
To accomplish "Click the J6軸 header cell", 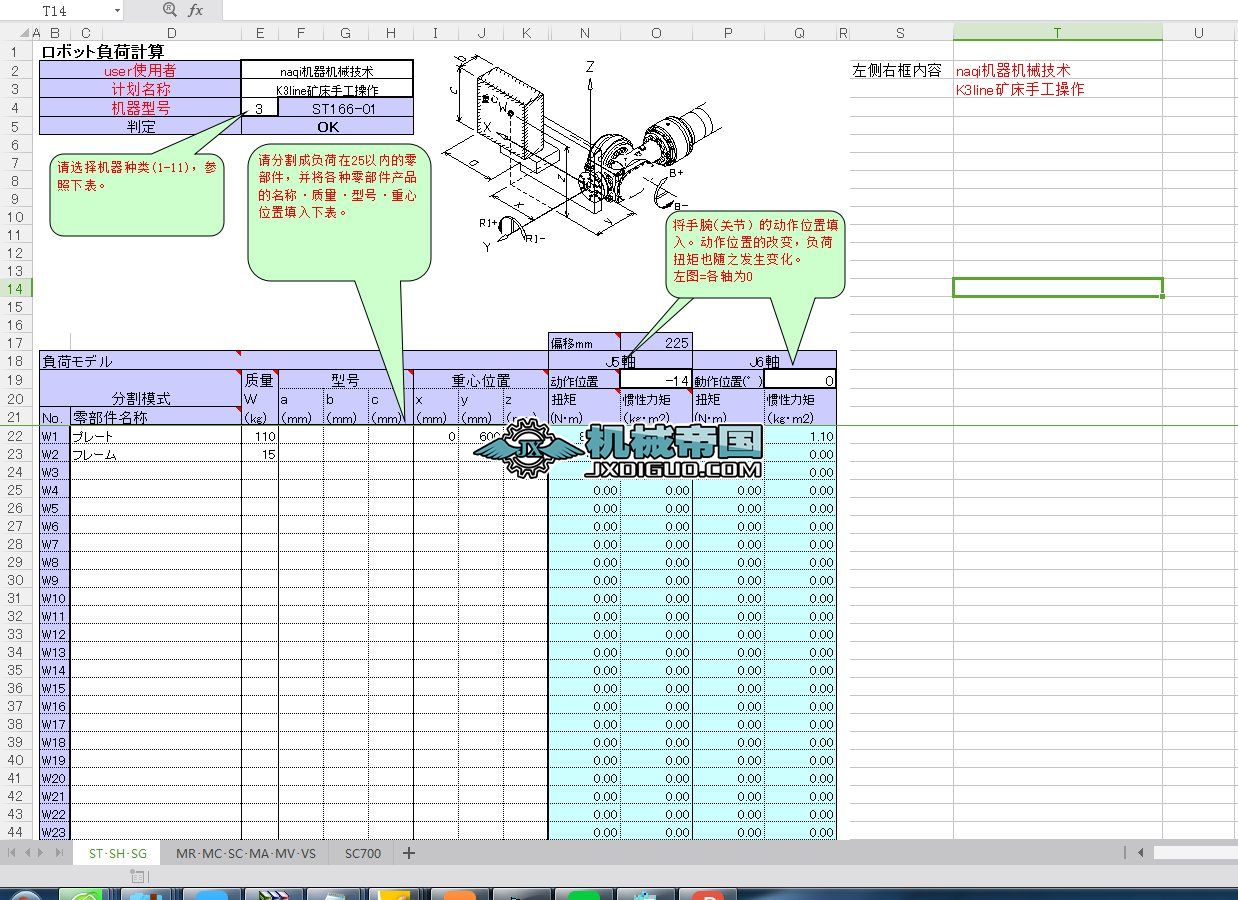I will [765, 361].
